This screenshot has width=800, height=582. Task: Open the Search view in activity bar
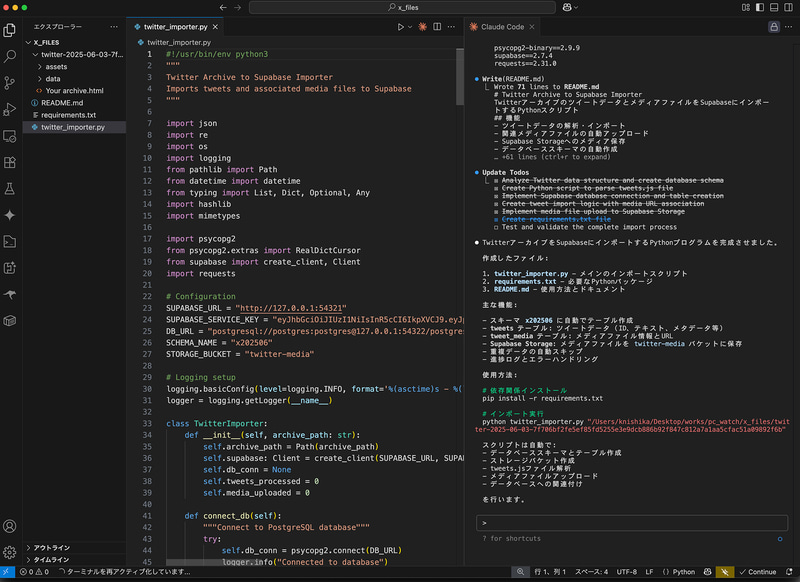[x=10, y=57]
